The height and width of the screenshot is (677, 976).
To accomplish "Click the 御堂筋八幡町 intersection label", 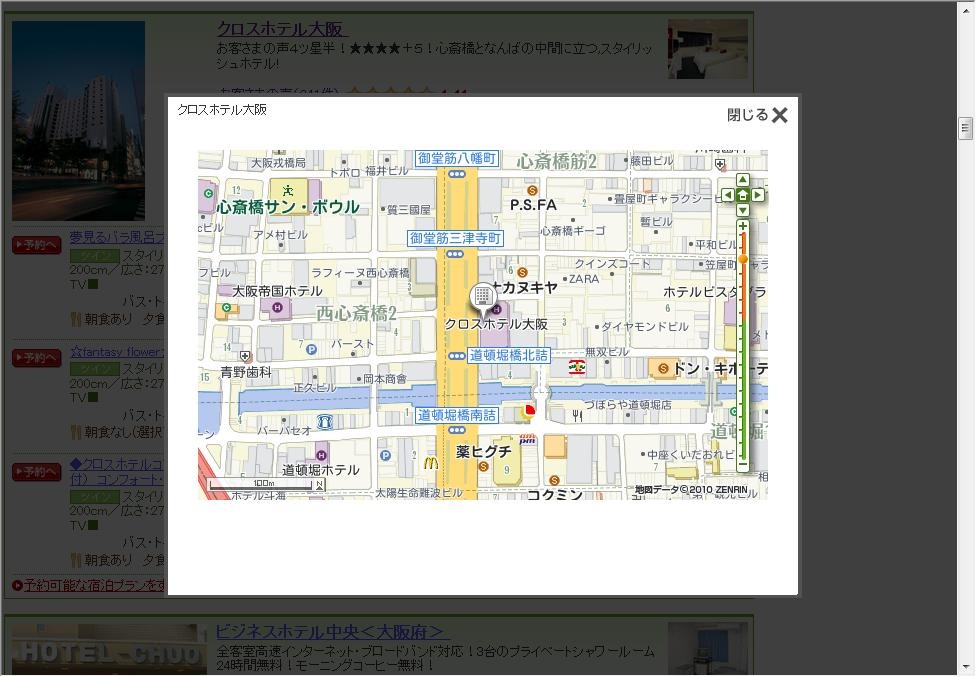I will (x=457, y=159).
